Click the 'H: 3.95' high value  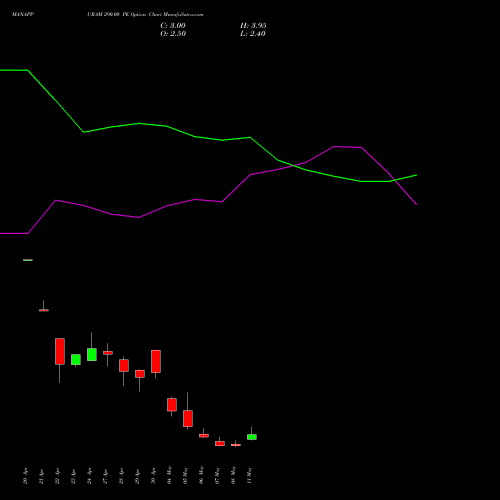[x=253, y=26]
